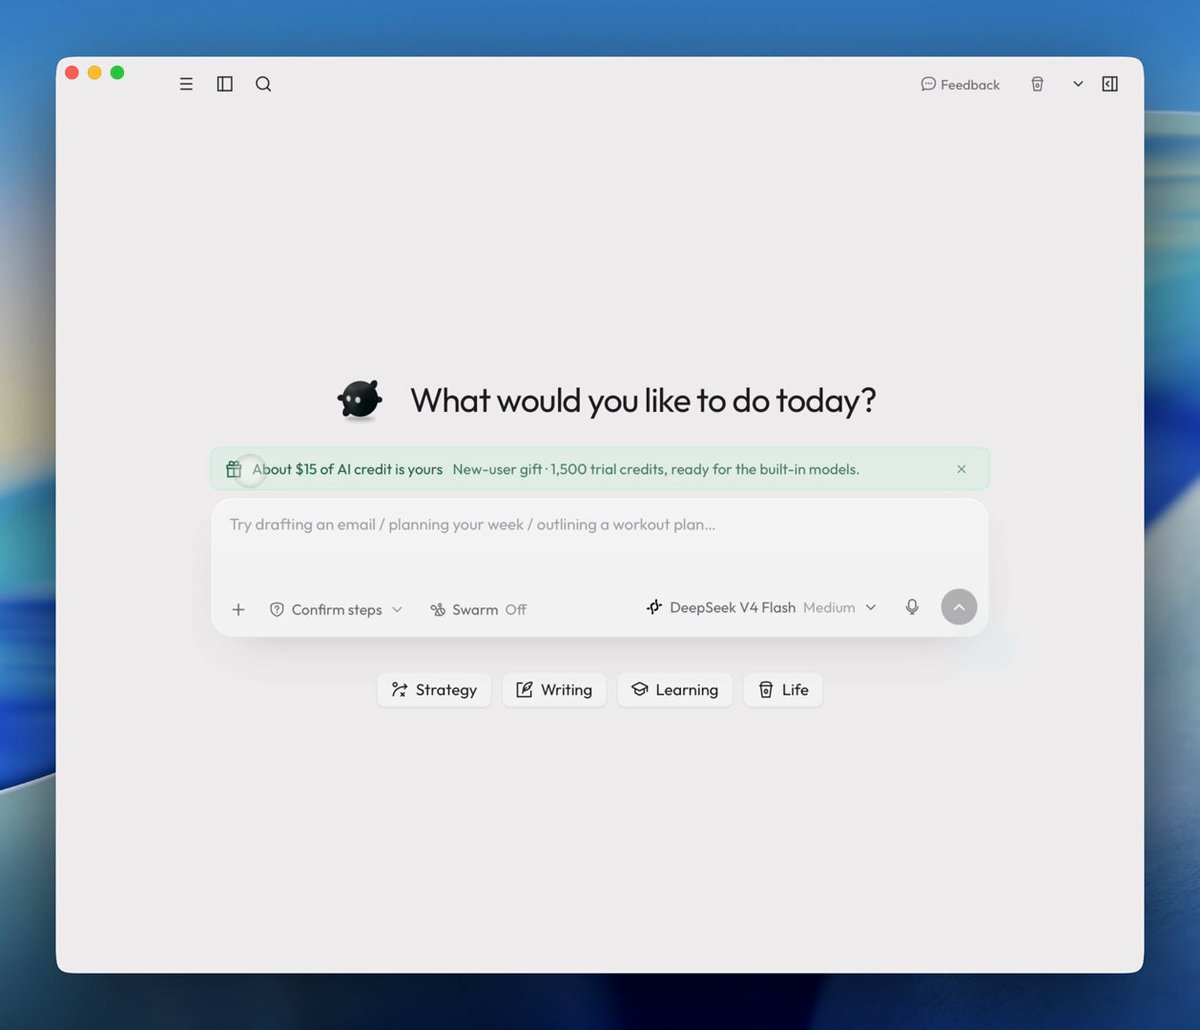1200x1030 pixels.
Task: Select the Learning suggestion chip
Action: (675, 690)
